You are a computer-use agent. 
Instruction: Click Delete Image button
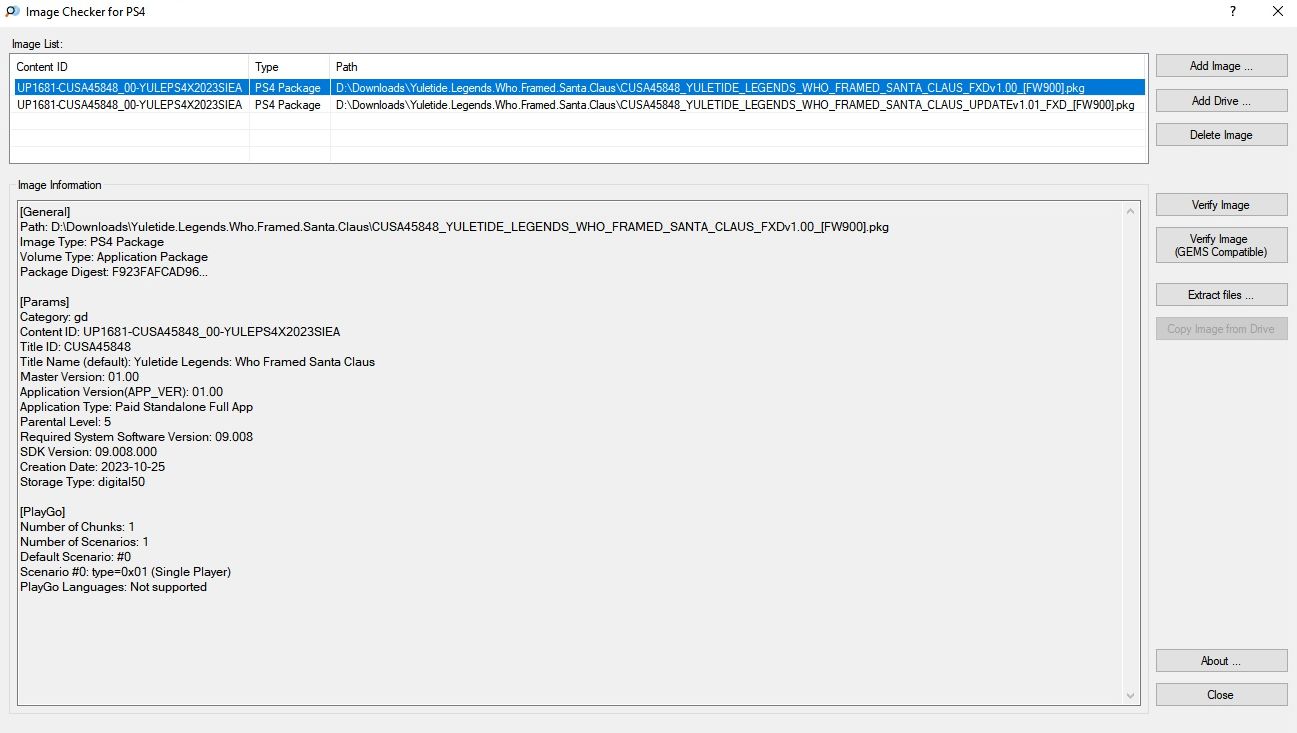[1221, 135]
